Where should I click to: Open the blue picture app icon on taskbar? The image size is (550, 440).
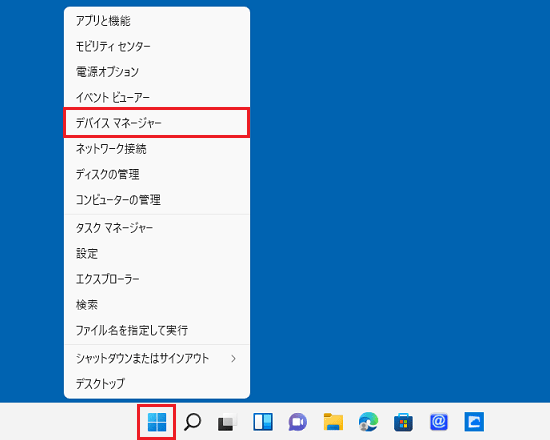[474, 422]
